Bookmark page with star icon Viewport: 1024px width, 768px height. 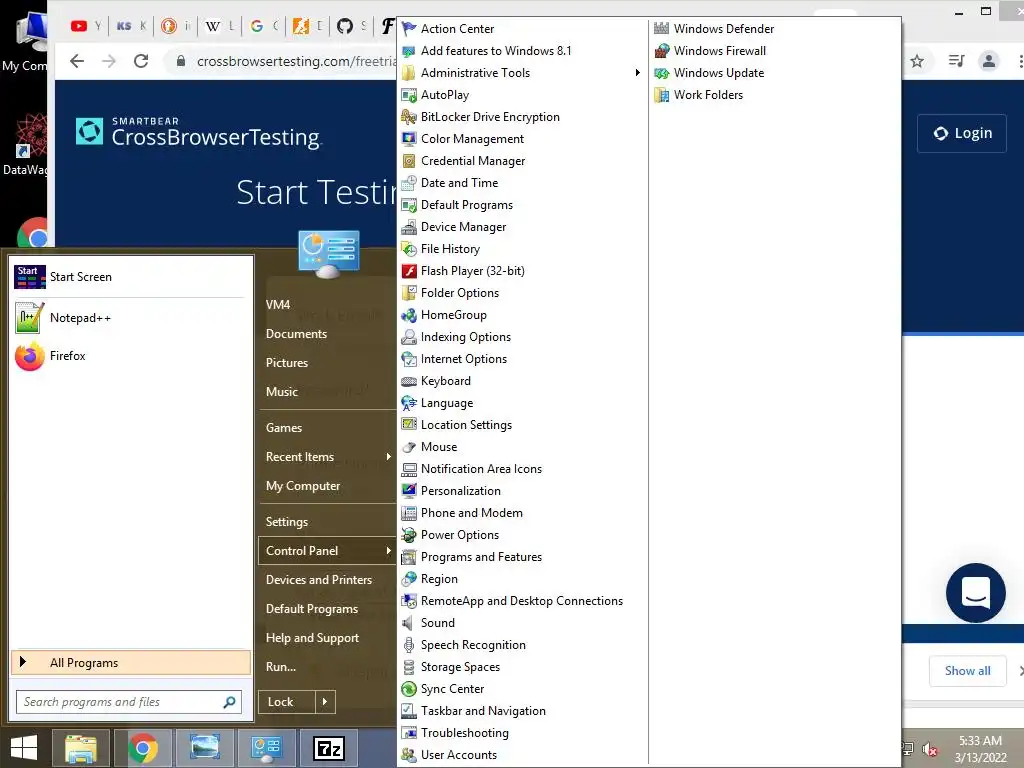coord(917,61)
